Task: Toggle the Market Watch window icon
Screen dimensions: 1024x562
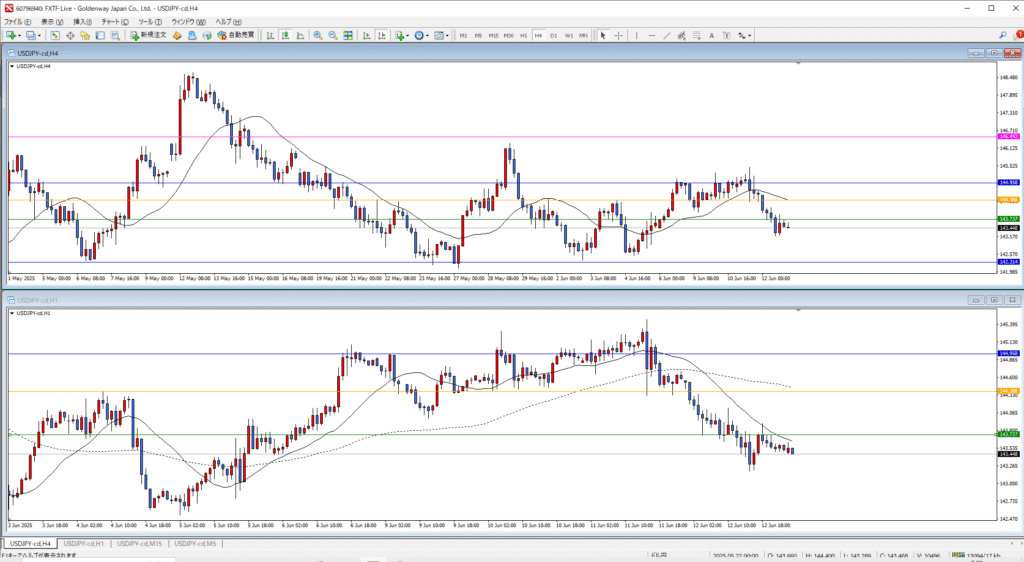Action: pyautogui.click(x=55, y=35)
